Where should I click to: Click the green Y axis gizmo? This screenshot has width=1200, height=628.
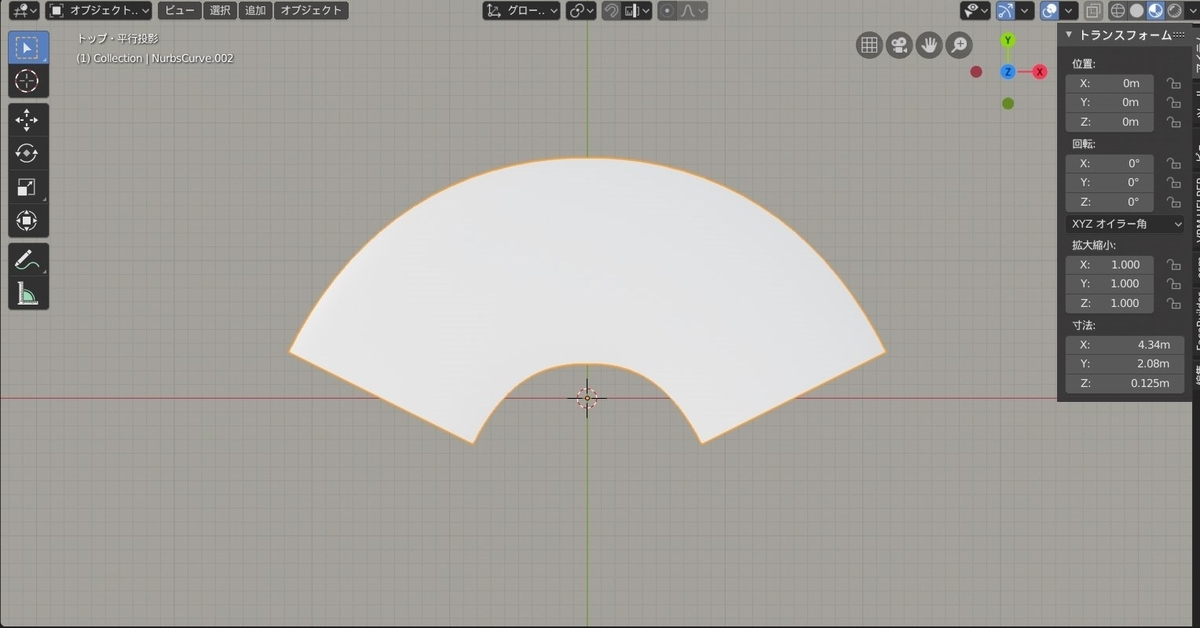[x=1008, y=40]
